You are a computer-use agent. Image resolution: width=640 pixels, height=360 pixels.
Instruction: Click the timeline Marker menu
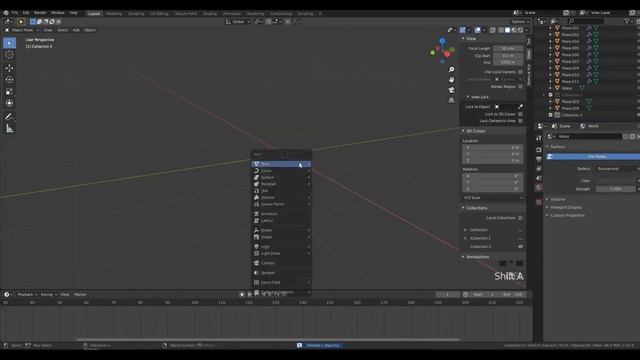coord(80,294)
